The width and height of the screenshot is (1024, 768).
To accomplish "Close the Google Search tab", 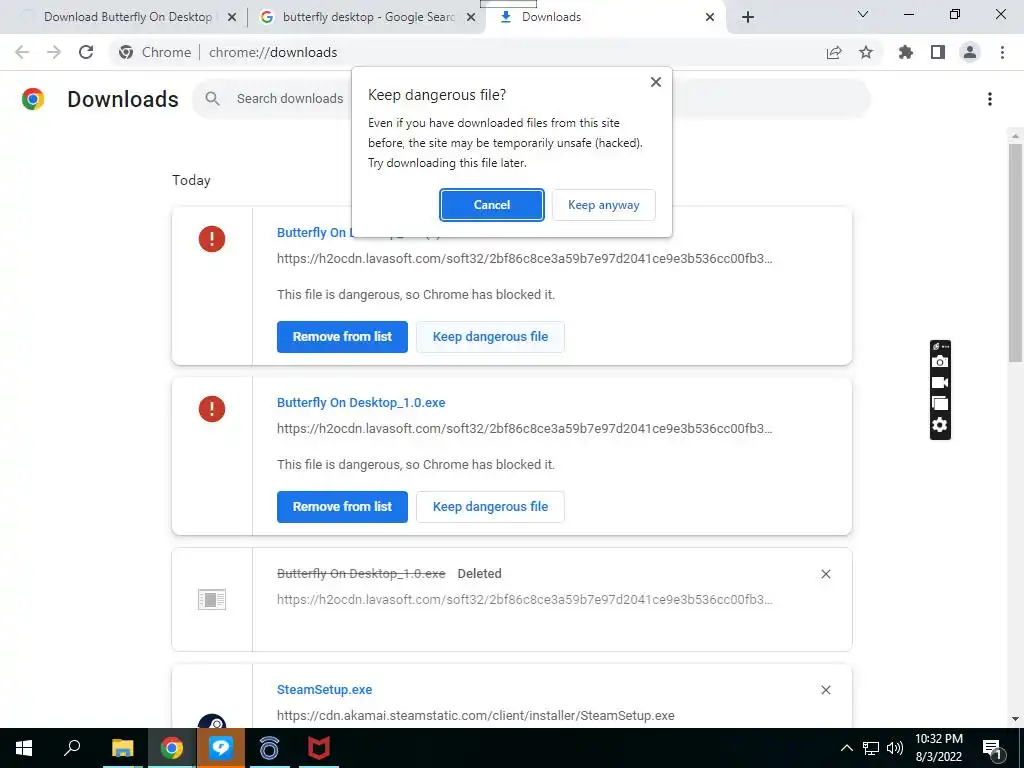I will tap(470, 17).
